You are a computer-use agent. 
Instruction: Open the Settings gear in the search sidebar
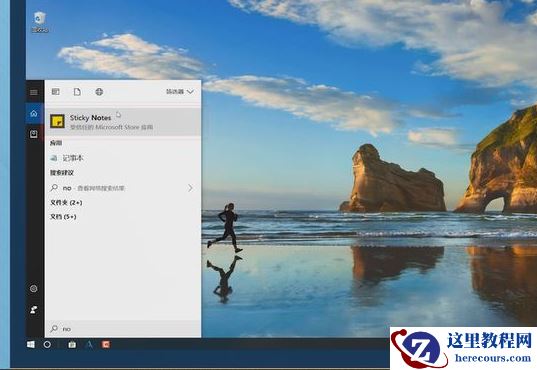[x=34, y=288]
